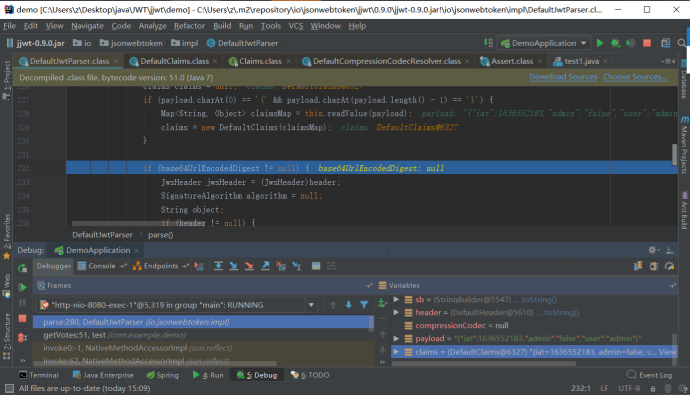Click the Download Sources link
The image size is (690, 395).
point(563,77)
